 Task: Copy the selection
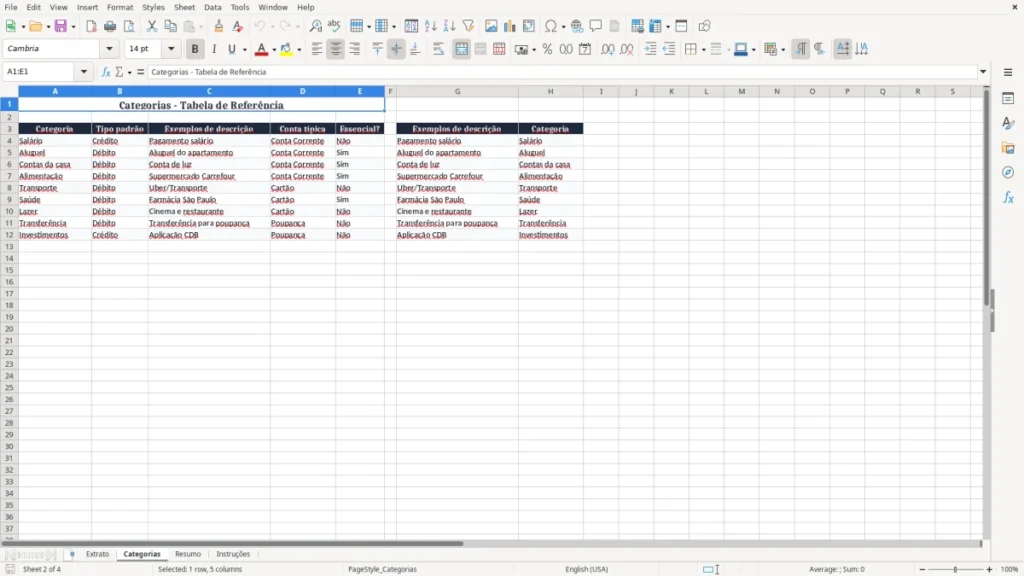tap(170, 26)
